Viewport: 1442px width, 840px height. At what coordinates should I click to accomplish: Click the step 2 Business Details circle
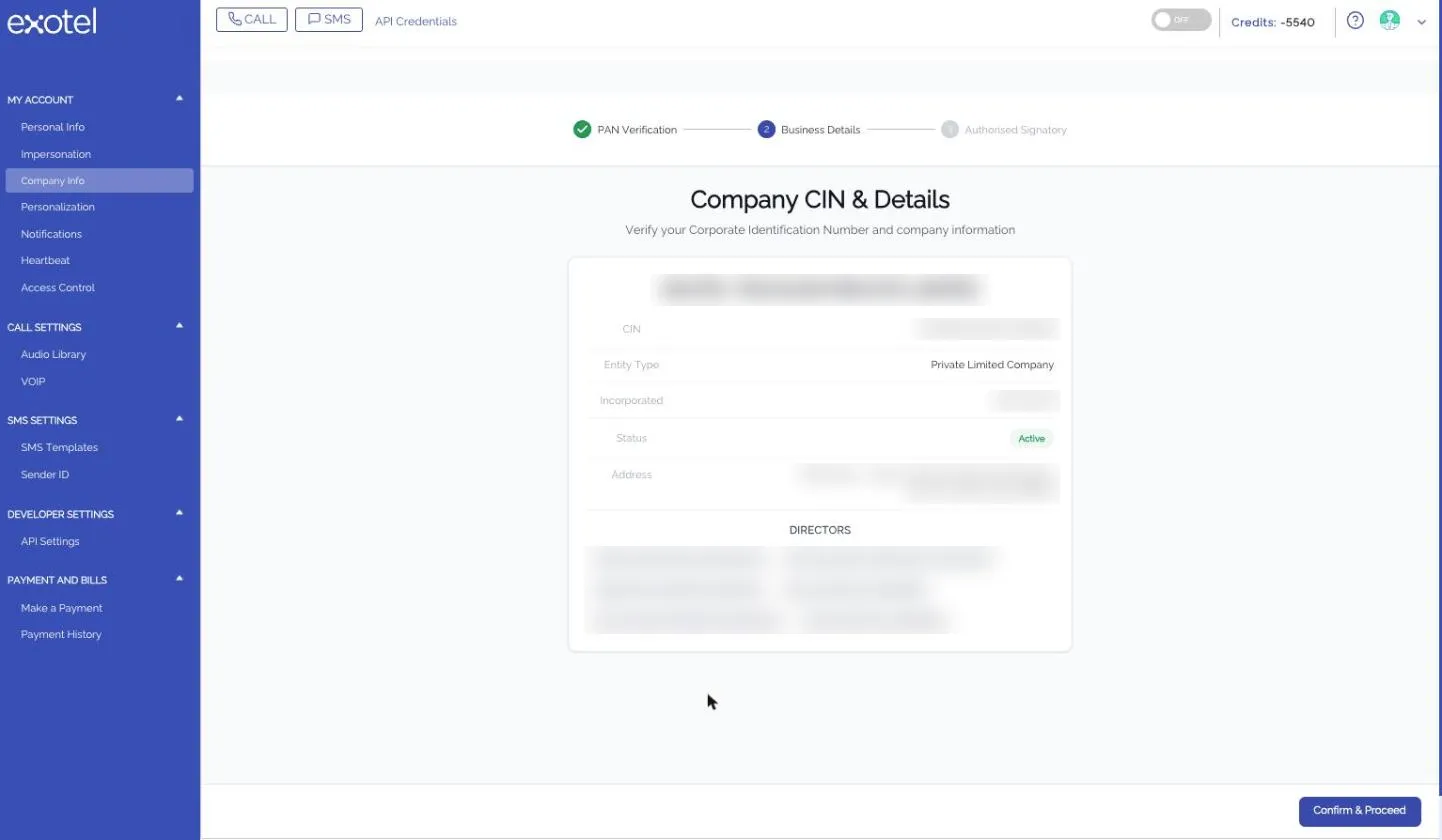(x=766, y=129)
